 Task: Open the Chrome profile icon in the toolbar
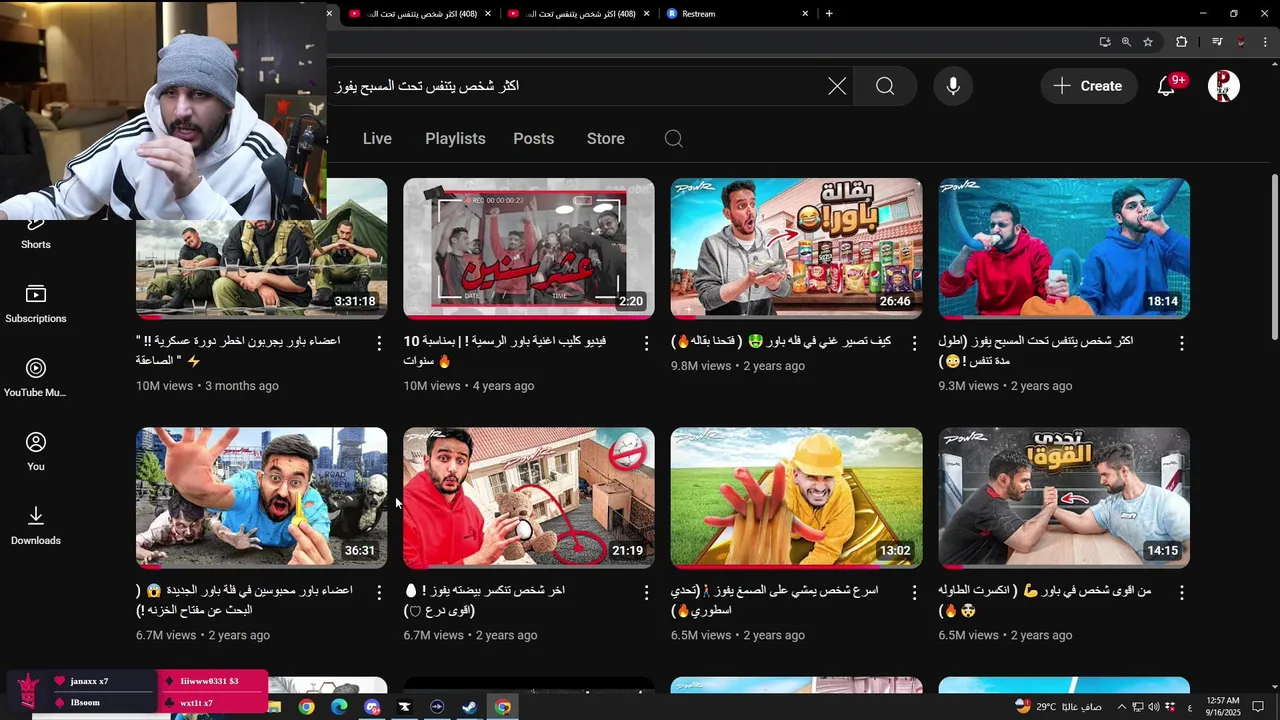[x=1241, y=42]
